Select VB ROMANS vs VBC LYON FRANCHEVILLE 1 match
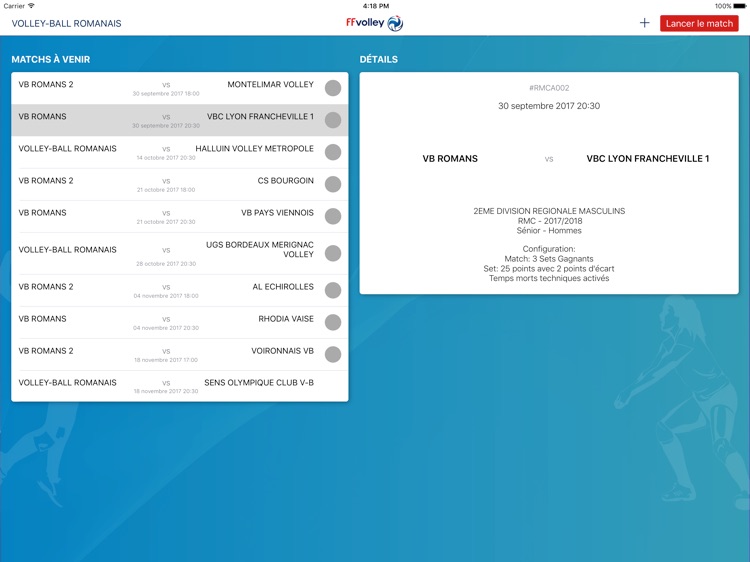The width and height of the screenshot is (750, 562). click(180, 120)
